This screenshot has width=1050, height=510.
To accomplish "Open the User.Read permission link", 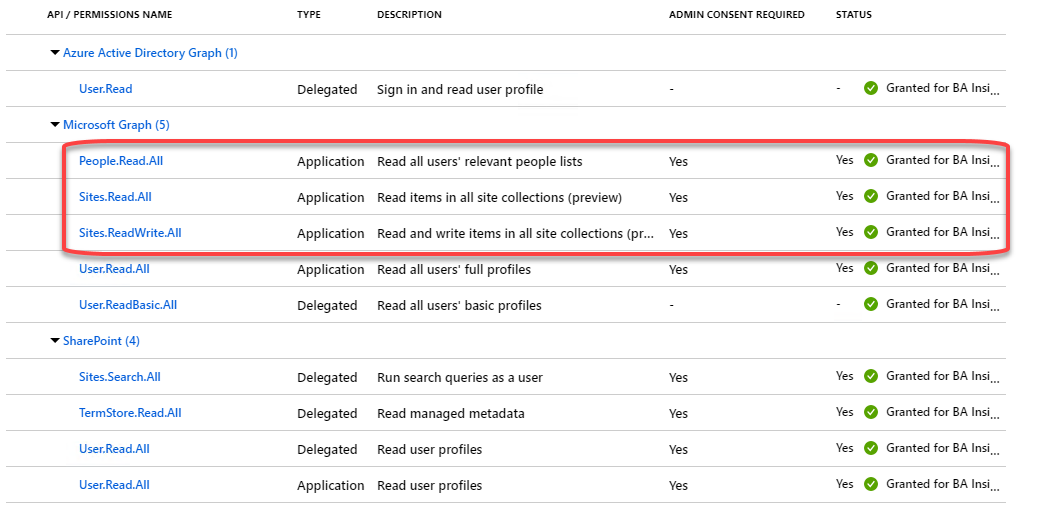I will coord(105,89).
